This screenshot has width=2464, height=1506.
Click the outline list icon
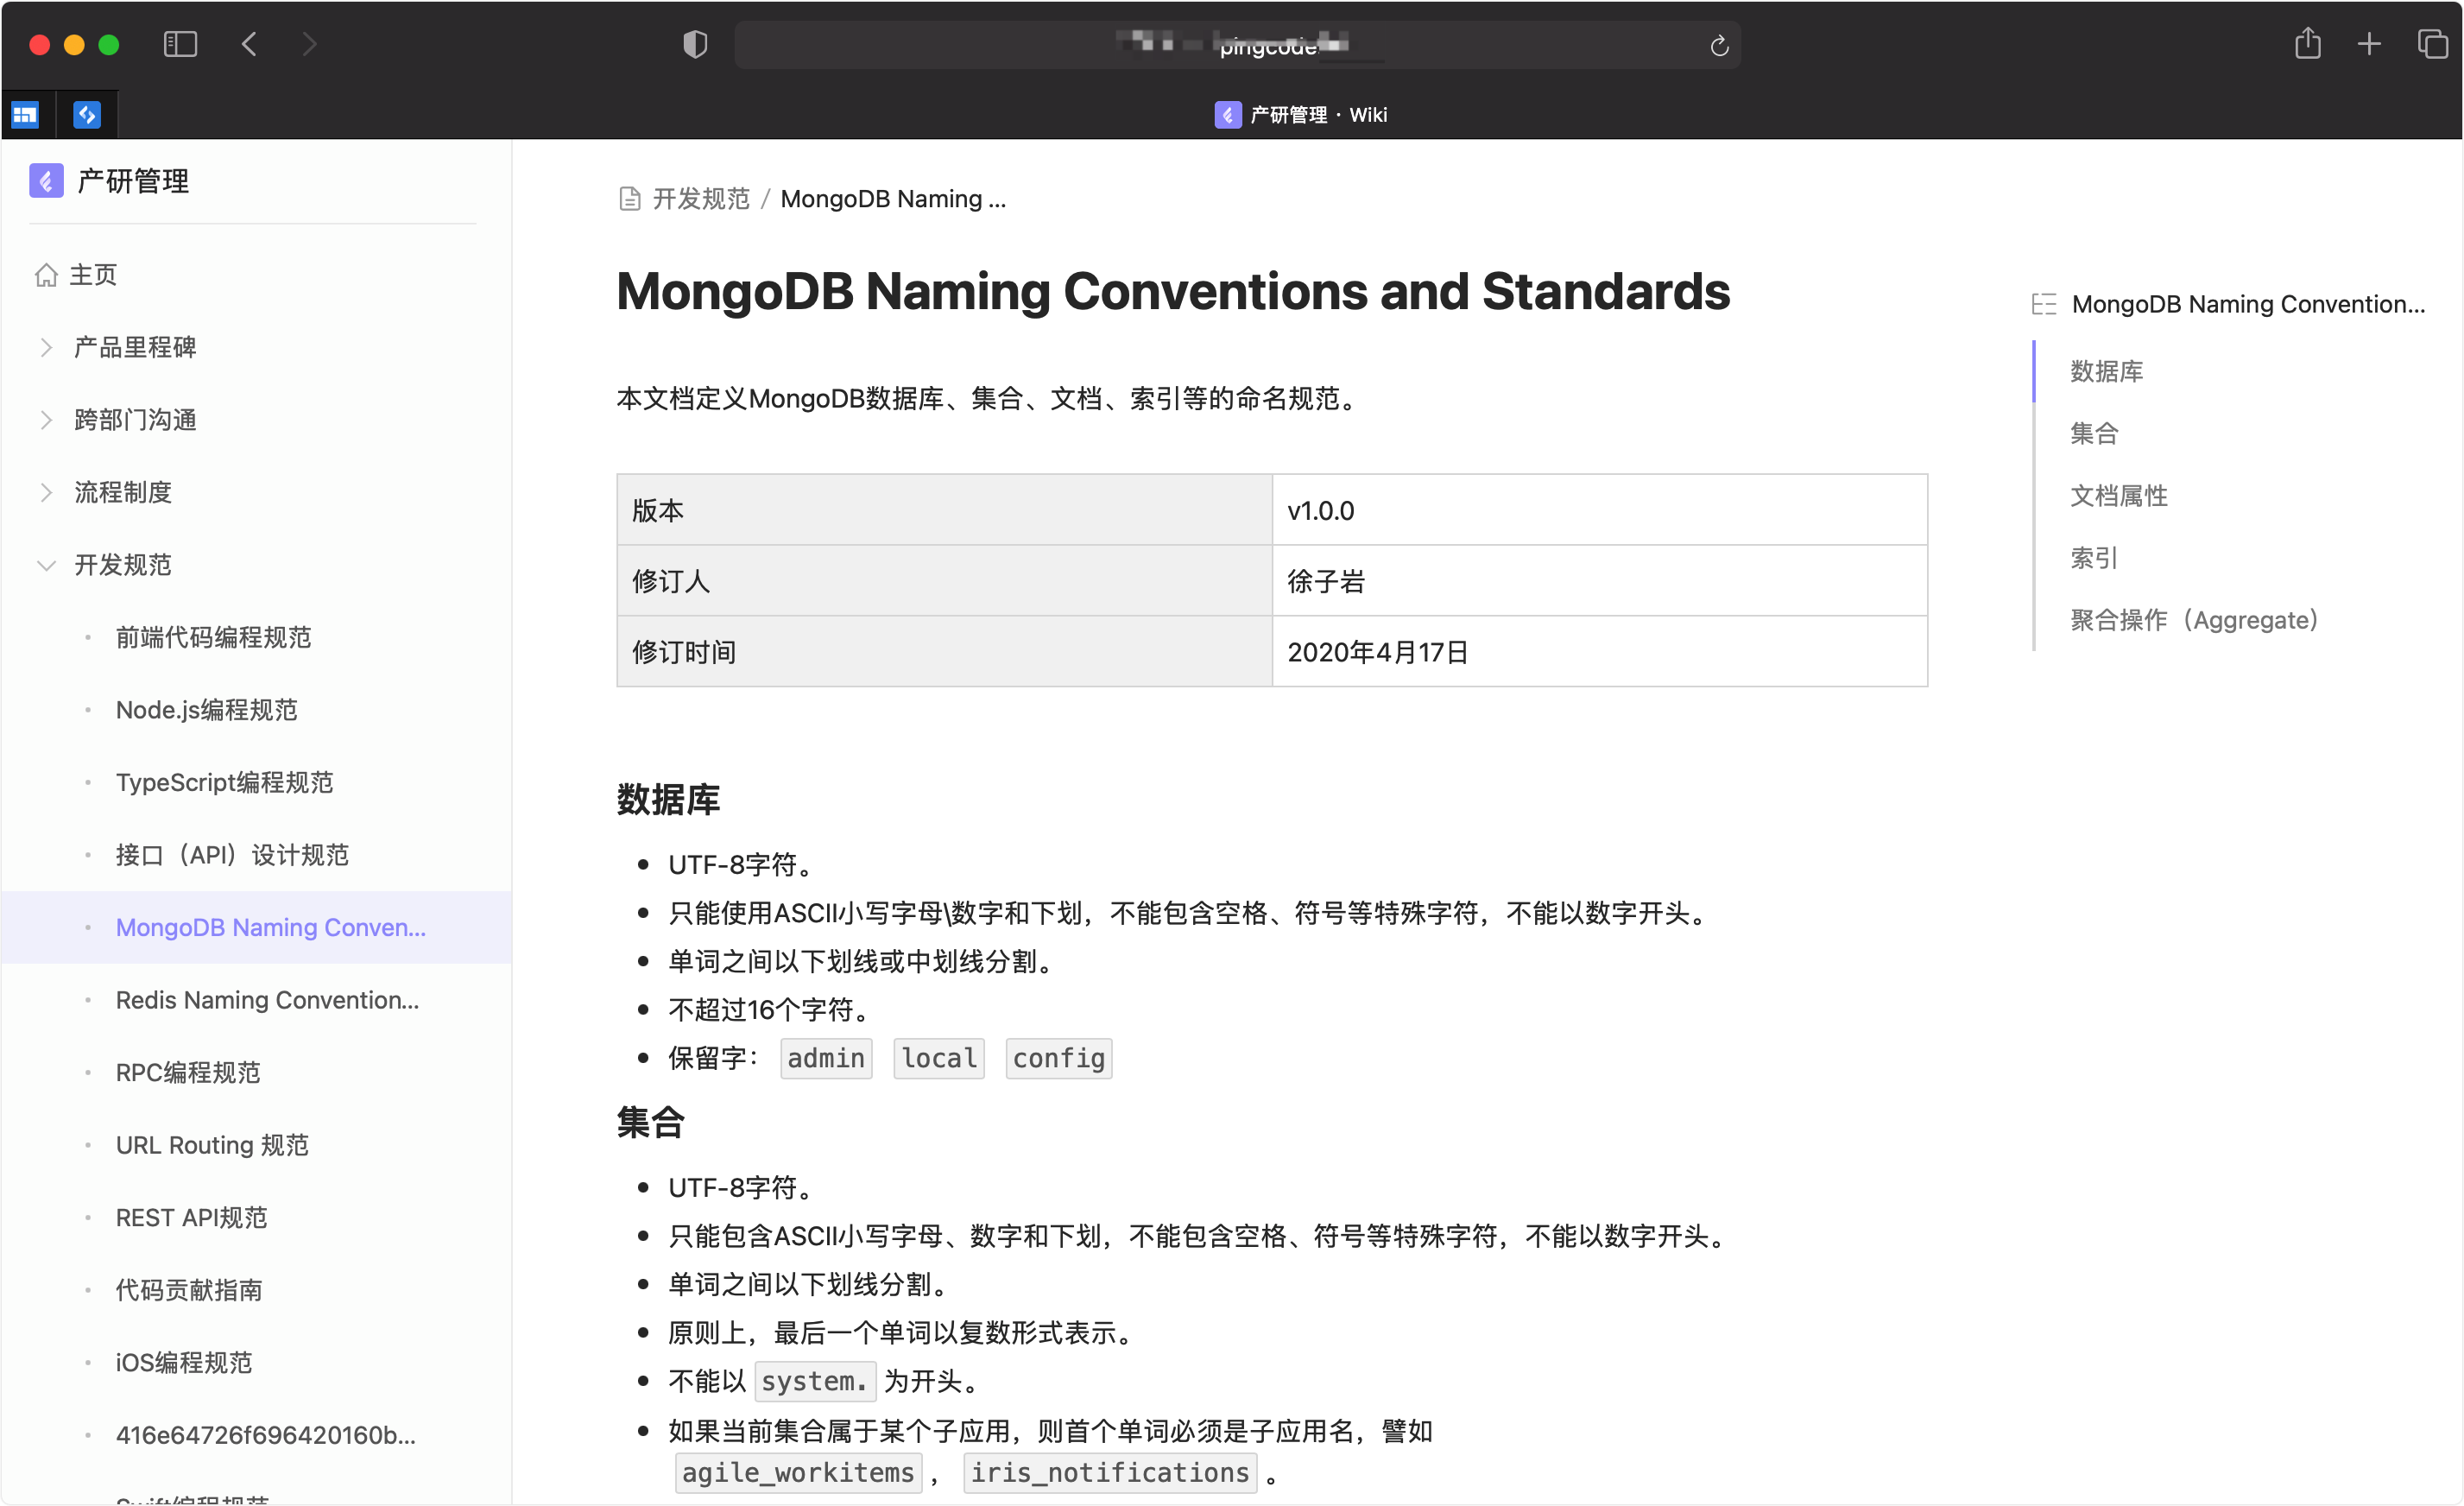[x=2043, y=304]
